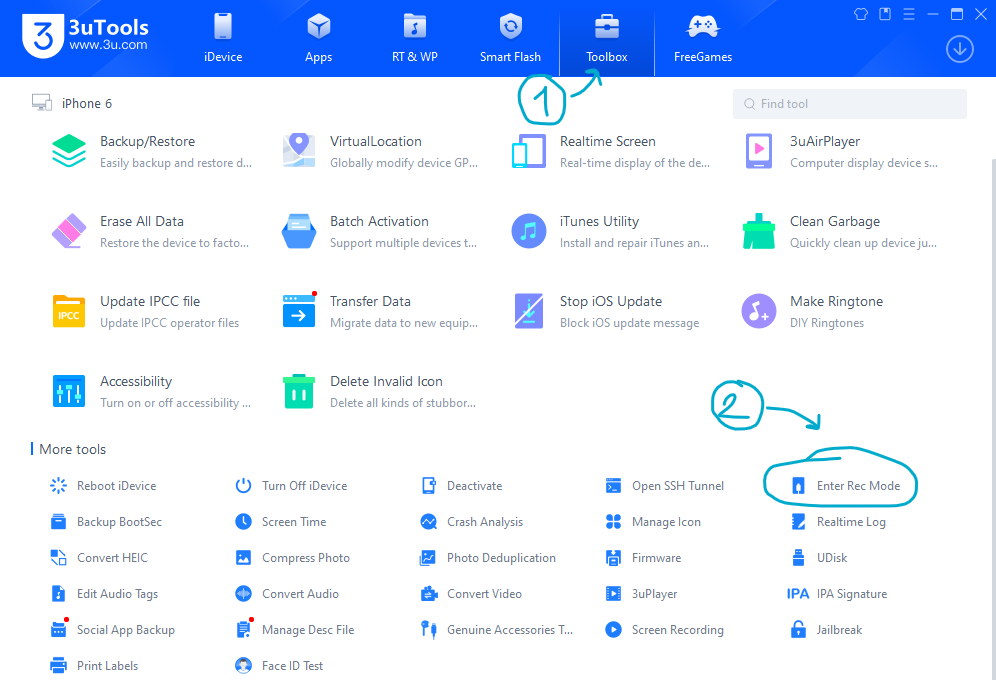Click the Reboot iDevice icon
The image size is (996, 680).
[x=58, y=486]
